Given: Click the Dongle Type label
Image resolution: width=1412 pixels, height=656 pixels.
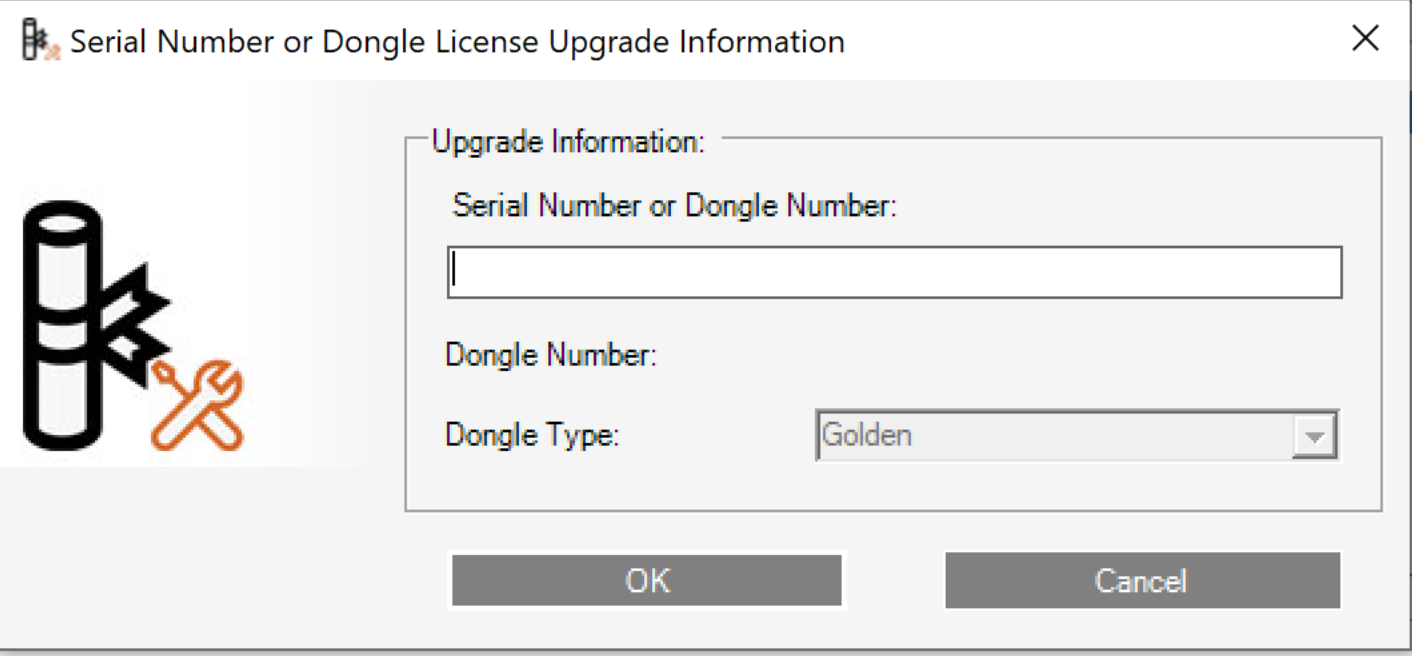Looking at the screenshot, I should [x=533, y=436].
